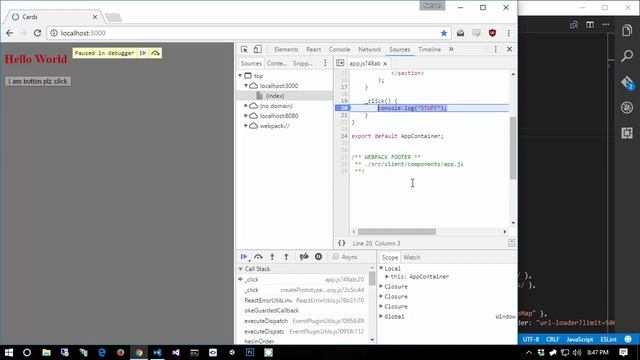Open the Network tab
The height and width of the screenshot is (360, 640).
[x=369, y=49]
